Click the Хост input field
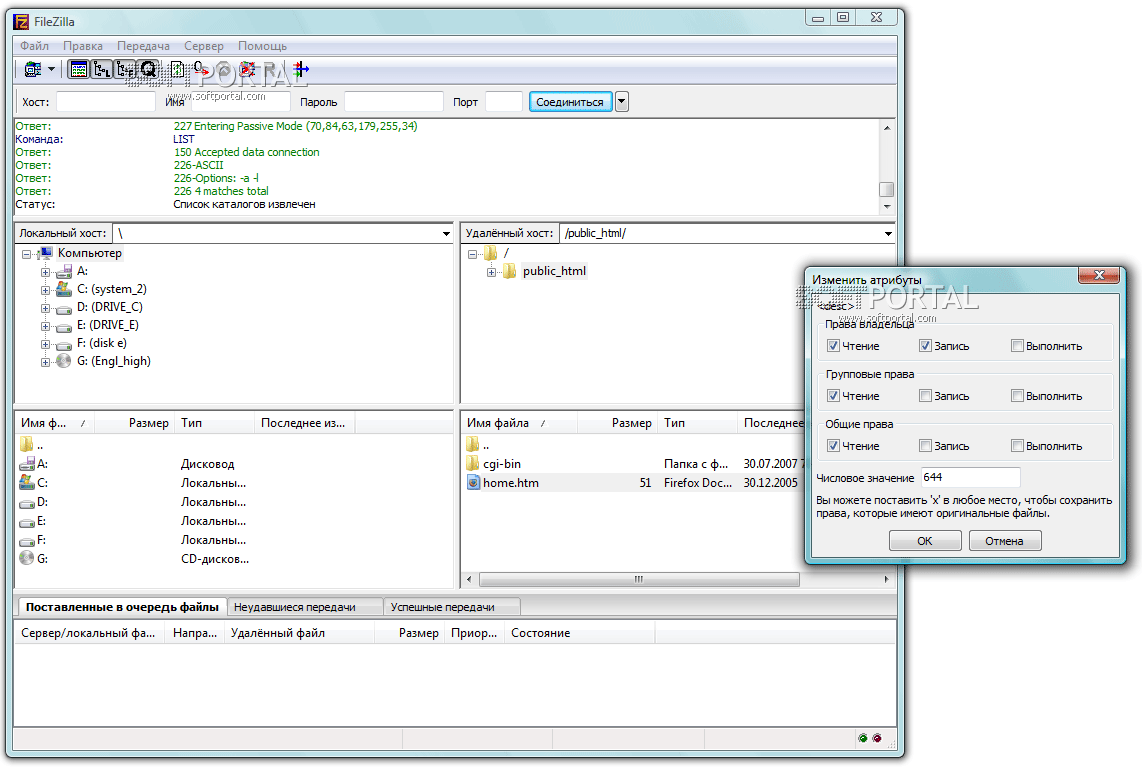 [x=106, y=102]
